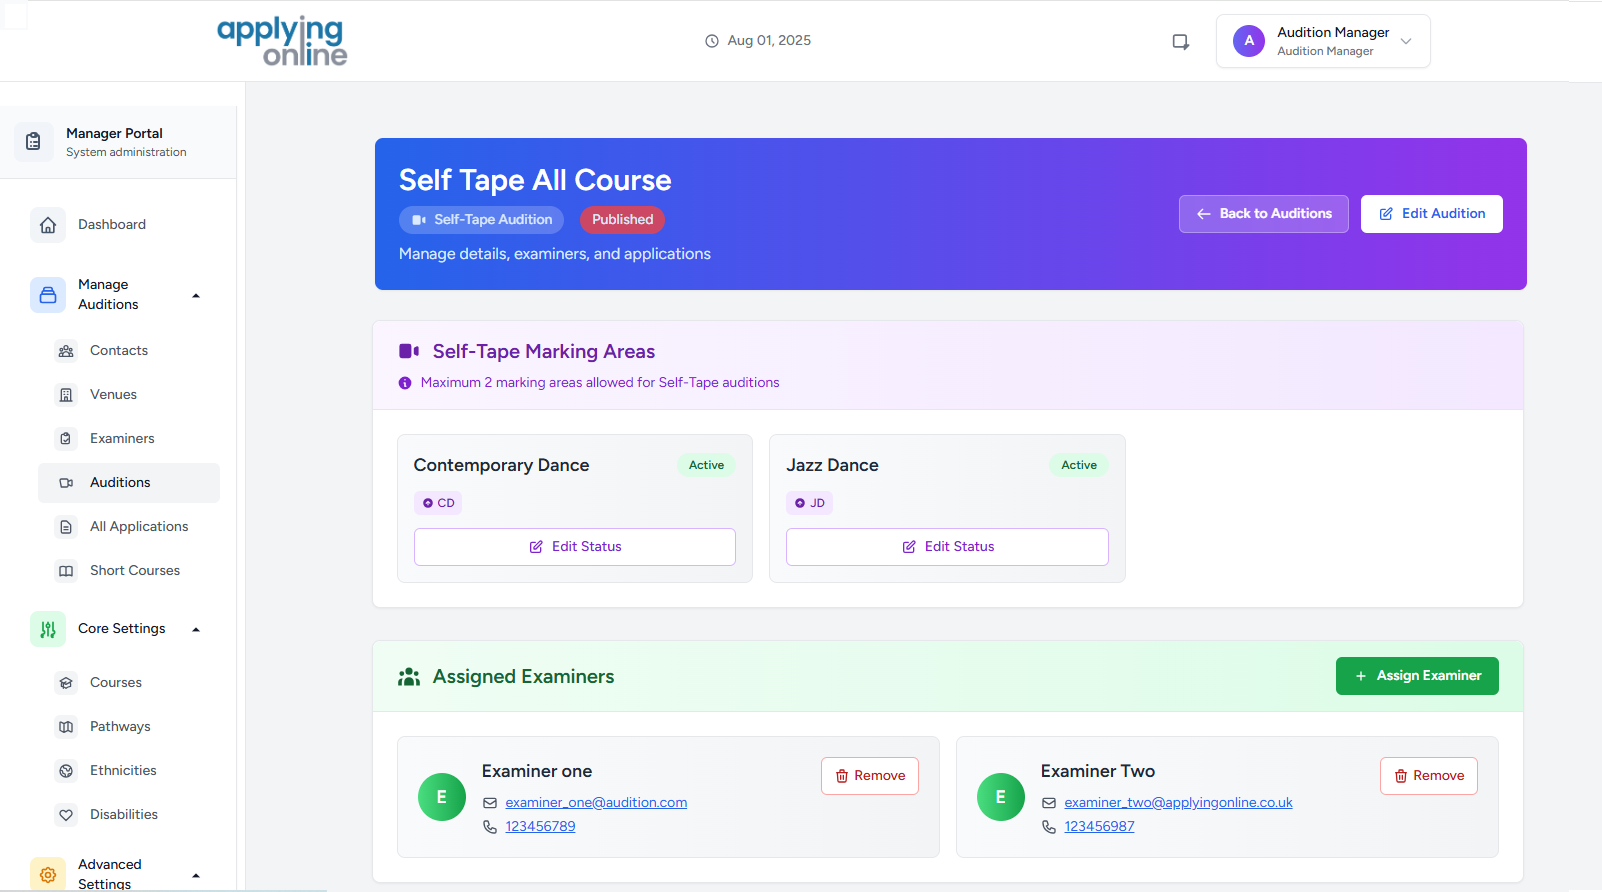The width and height of the screenshot is (1602, 892).
Task: Click the Assign Examiner button
Action: (1416, 676)
